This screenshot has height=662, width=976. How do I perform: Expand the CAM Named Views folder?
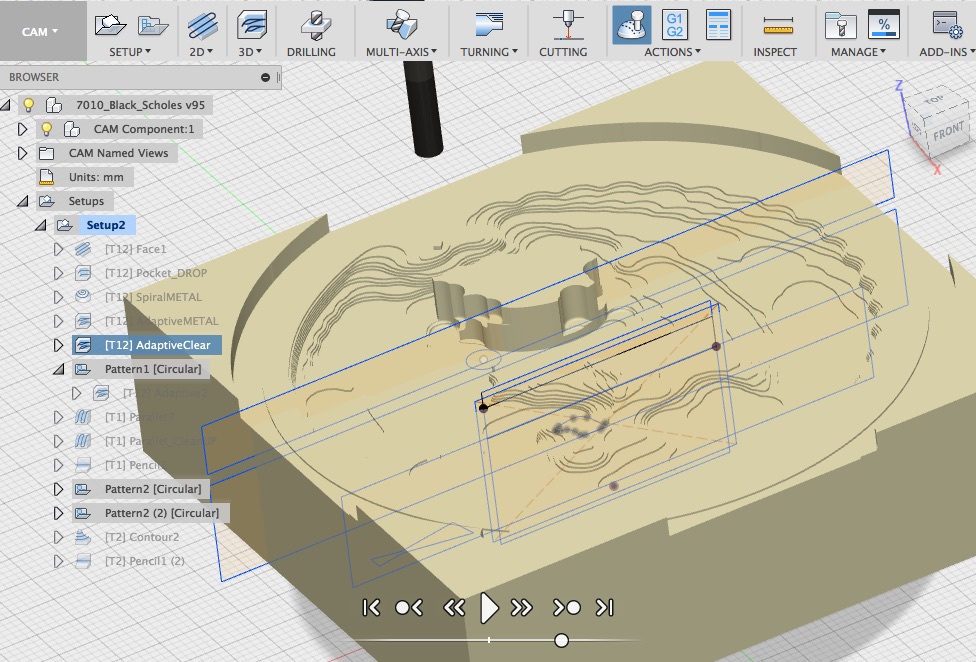tap(22, 153)
